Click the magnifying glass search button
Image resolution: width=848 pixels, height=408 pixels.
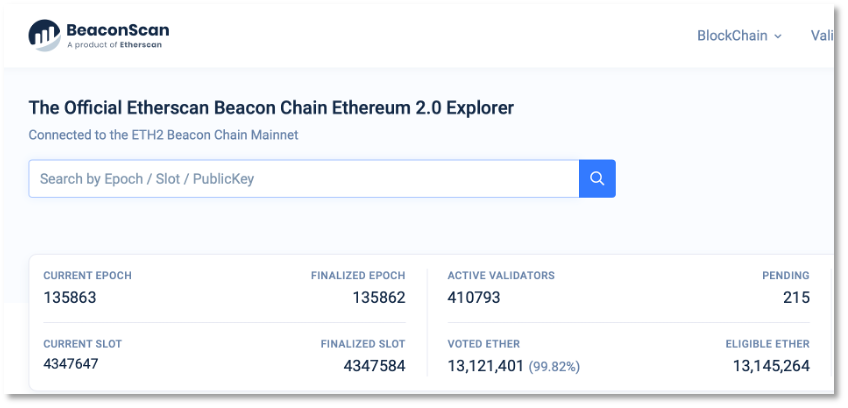pyautogui.click(x=597, y=179)
